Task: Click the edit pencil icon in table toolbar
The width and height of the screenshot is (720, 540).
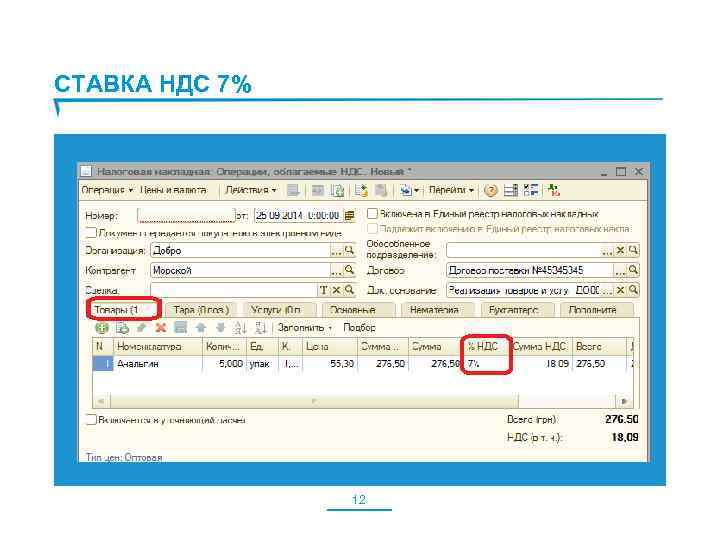Action: click(141, 328)
